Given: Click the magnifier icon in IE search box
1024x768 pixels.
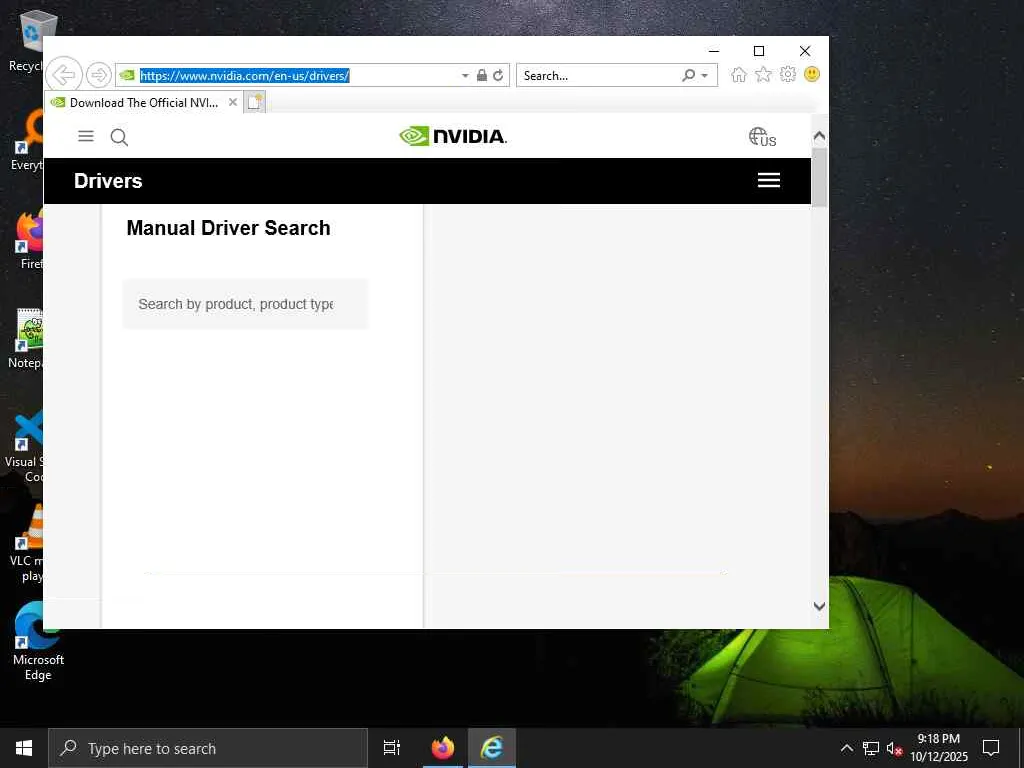Looking at the screenshot, I should tap(688, 75).
